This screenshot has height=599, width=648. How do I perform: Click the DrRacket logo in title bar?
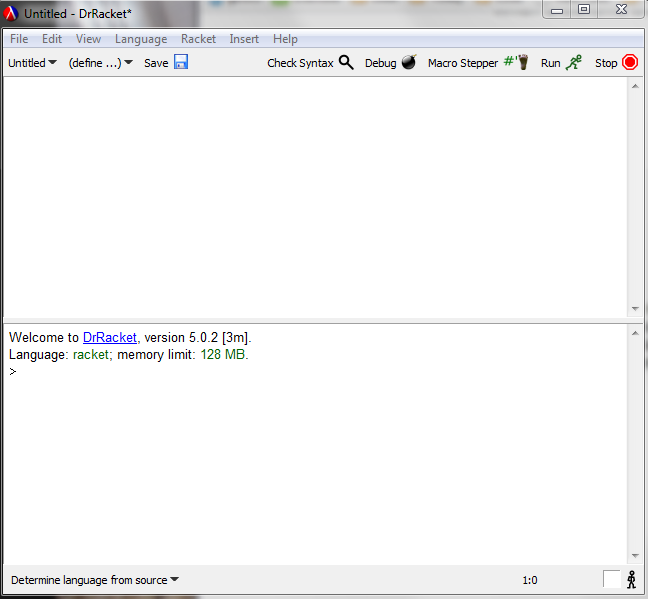(x=10, y=14)
